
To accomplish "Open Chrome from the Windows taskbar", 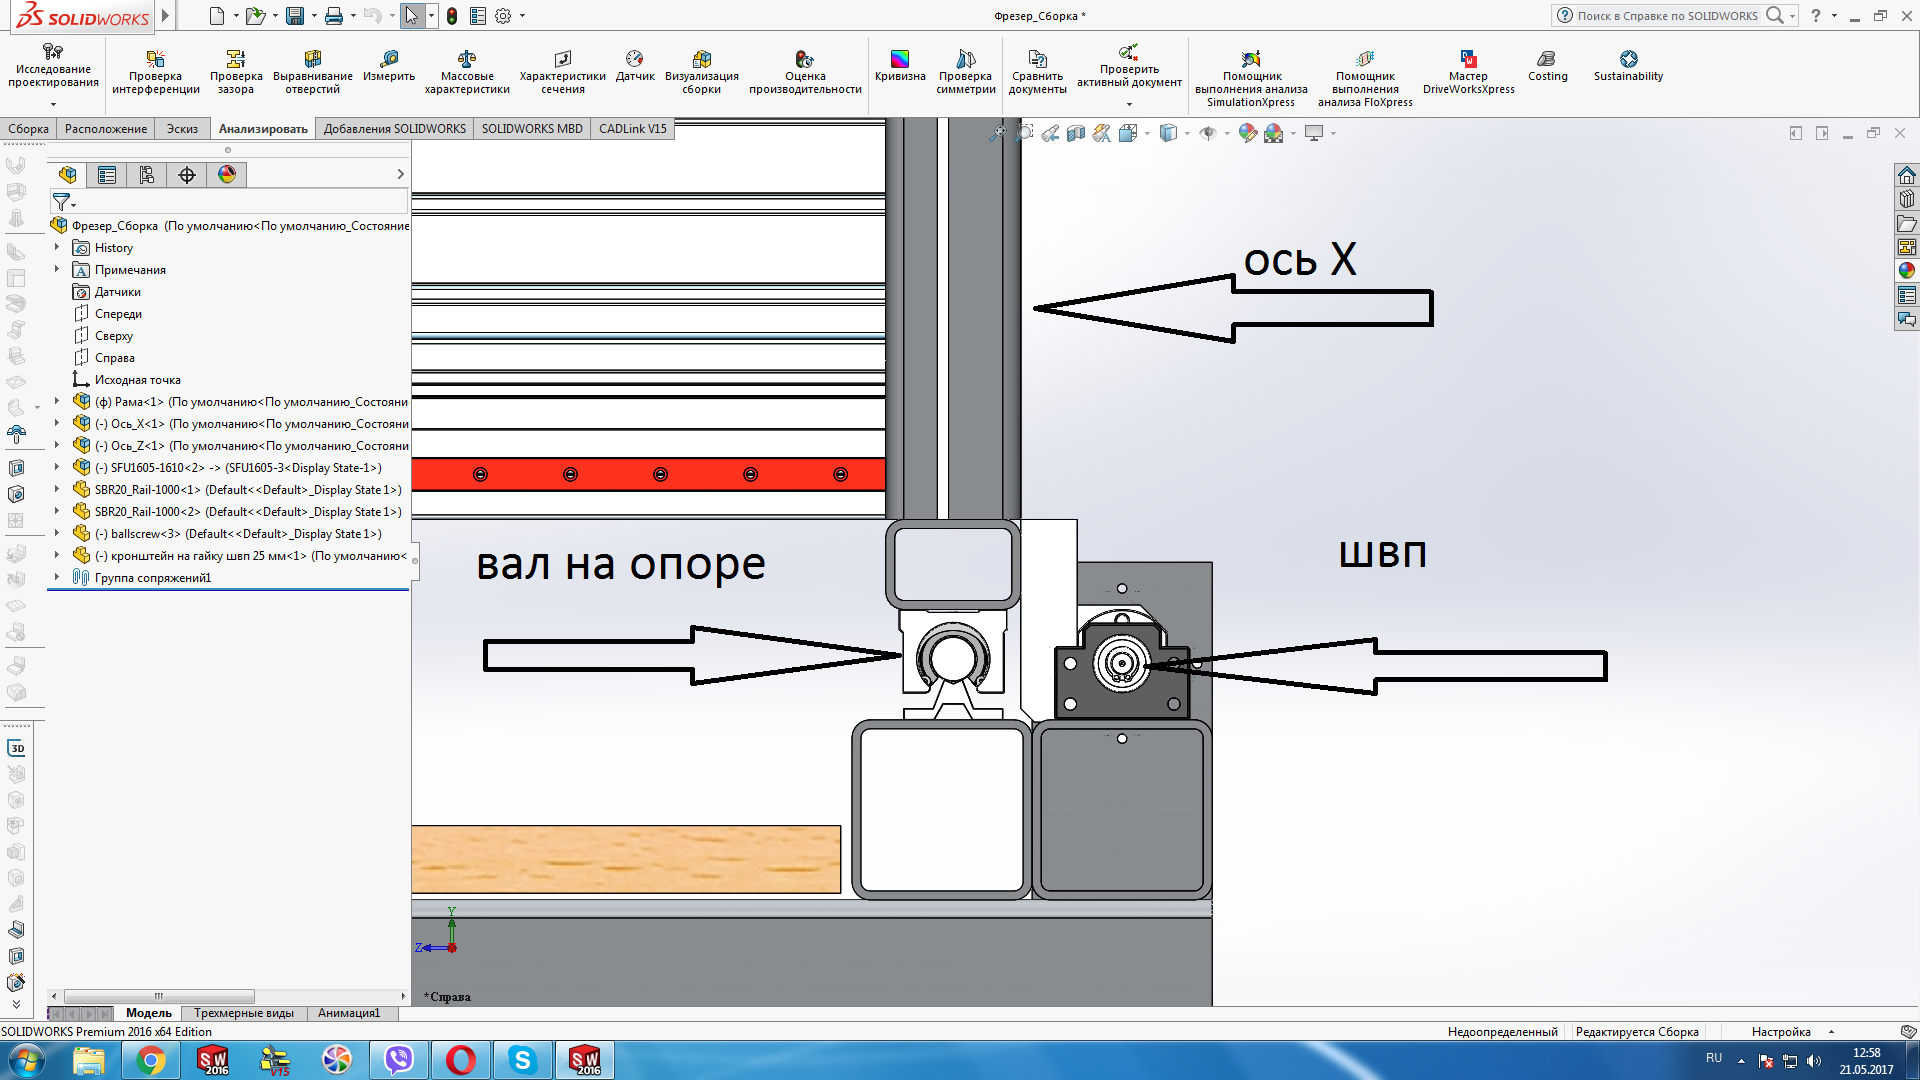I will pos(151,1060).
